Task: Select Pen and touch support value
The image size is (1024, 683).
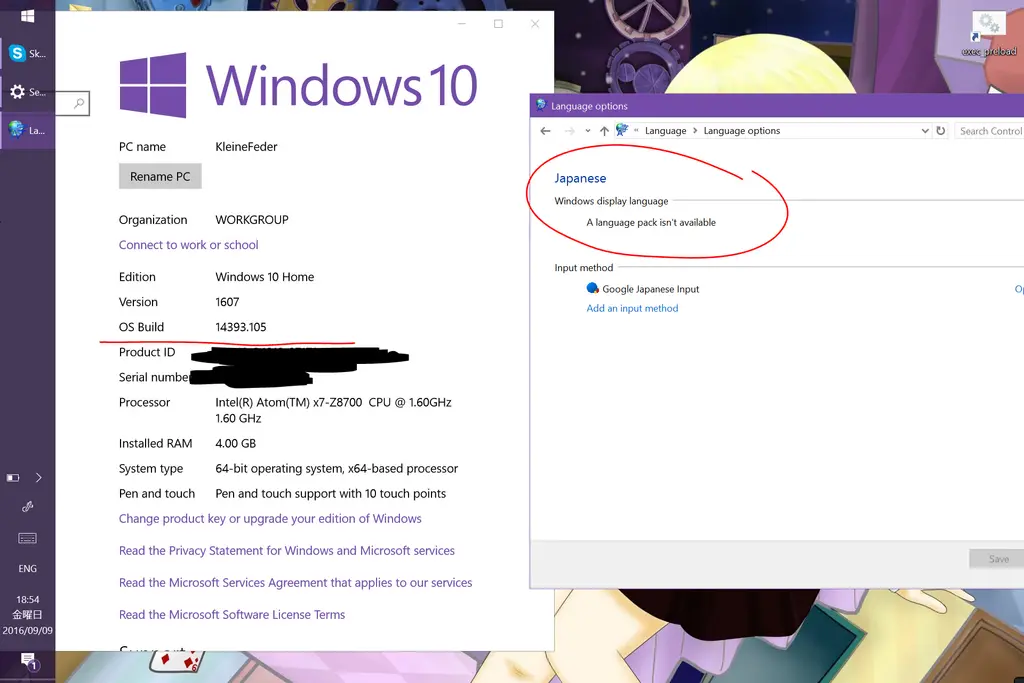Action: pyautogui.click(x=330, y=494)
